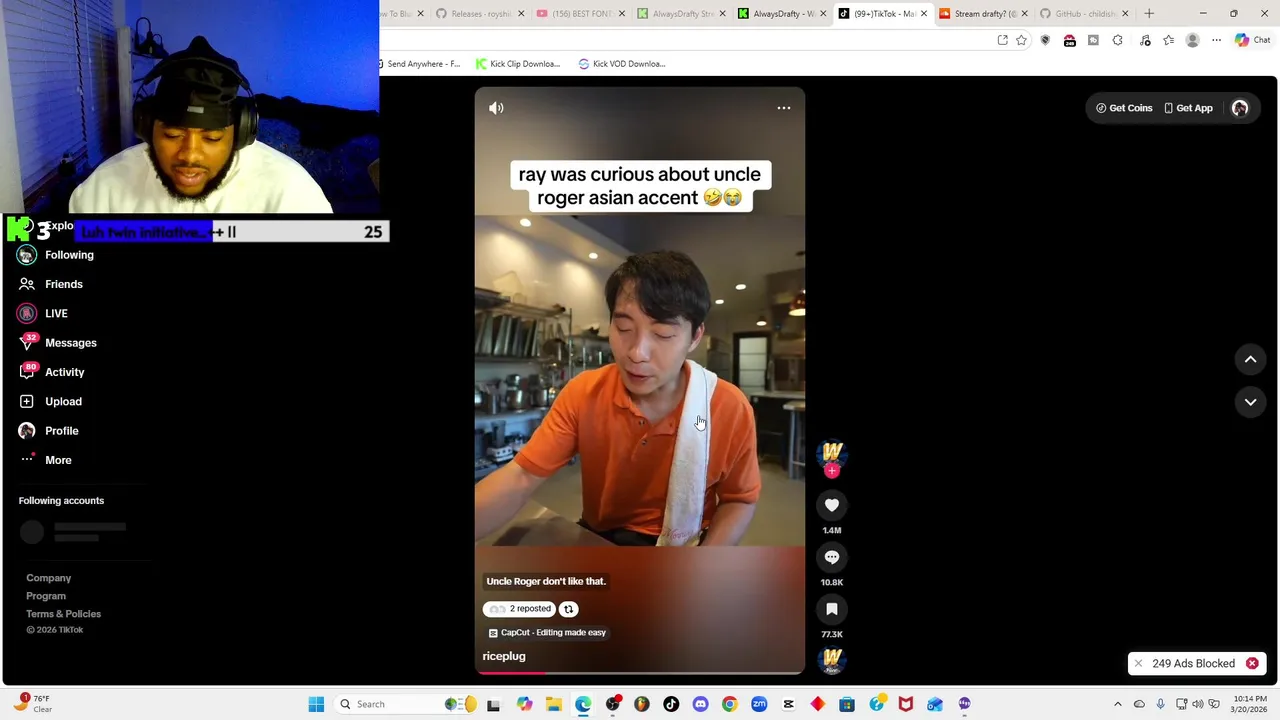Open the weather widget showing 76°F

(33, 704)
